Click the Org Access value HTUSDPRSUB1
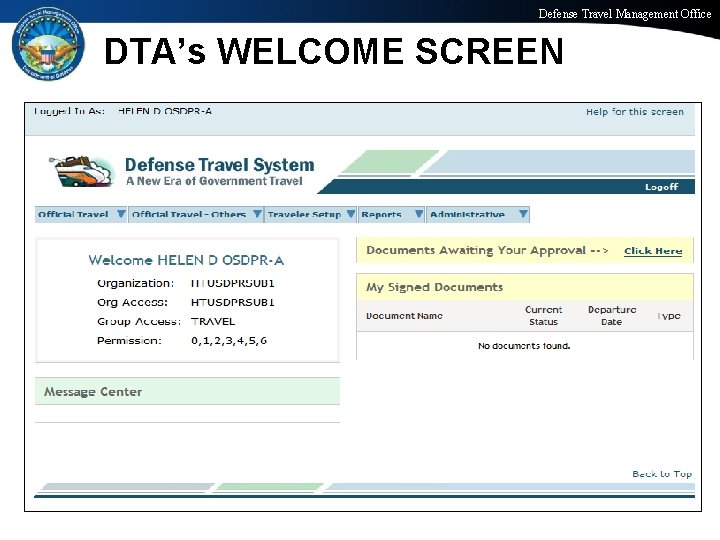 pyautogui.click(x=233, y=302)
